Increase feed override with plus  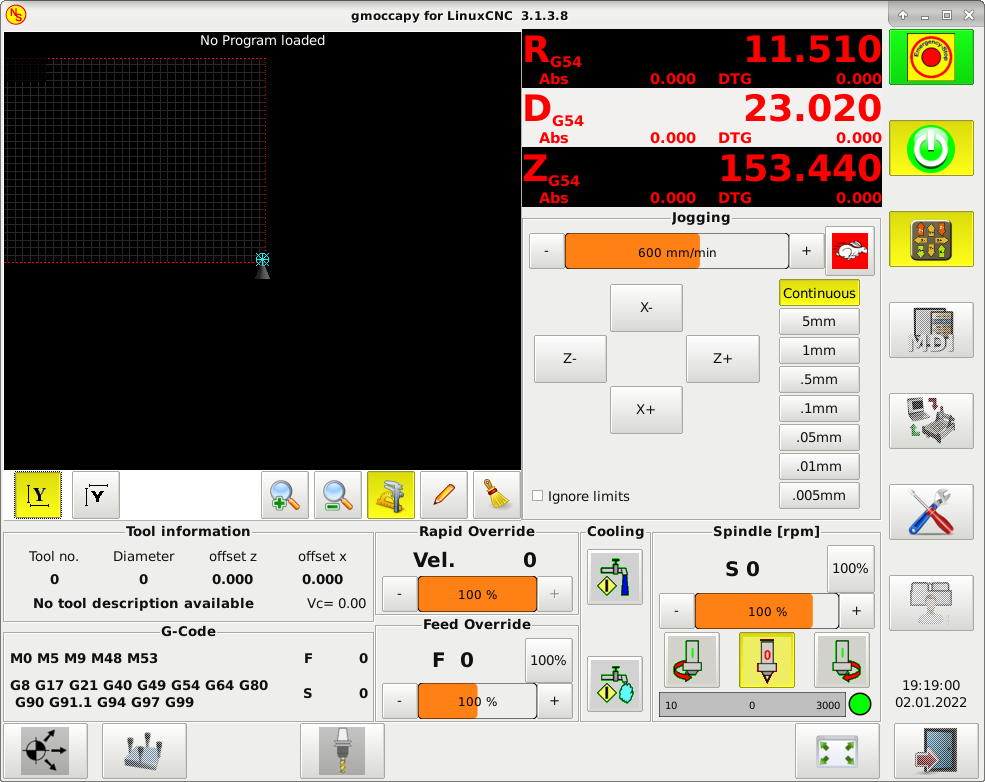click(555, 701)
